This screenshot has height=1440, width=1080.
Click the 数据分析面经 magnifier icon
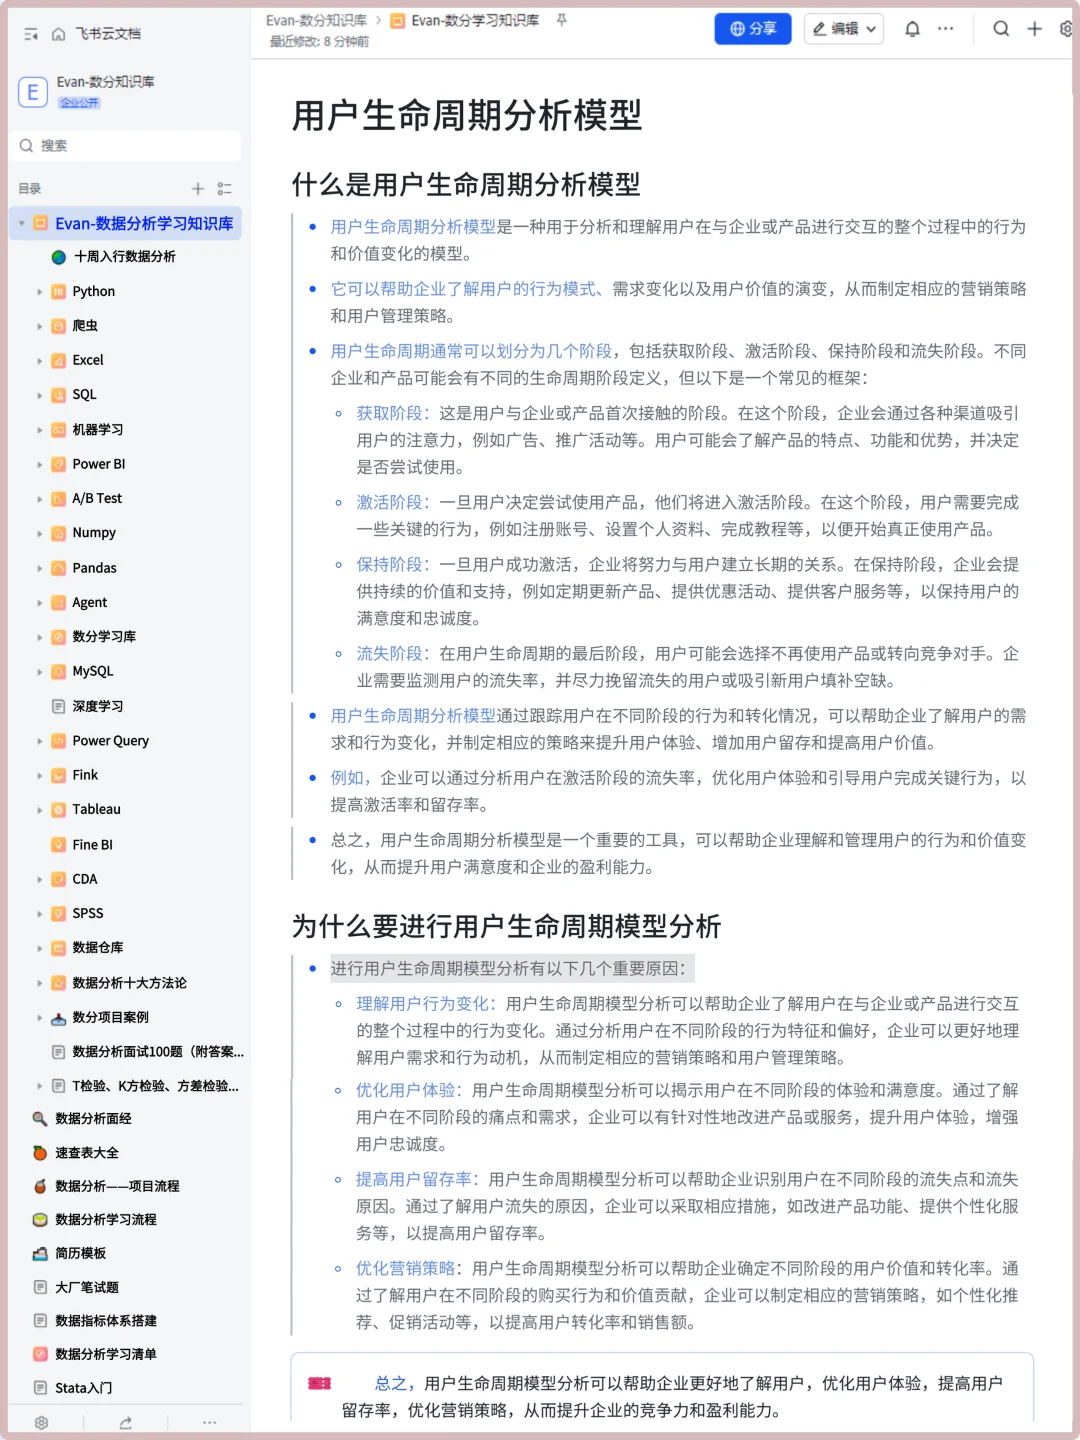tap(40, 1119)
